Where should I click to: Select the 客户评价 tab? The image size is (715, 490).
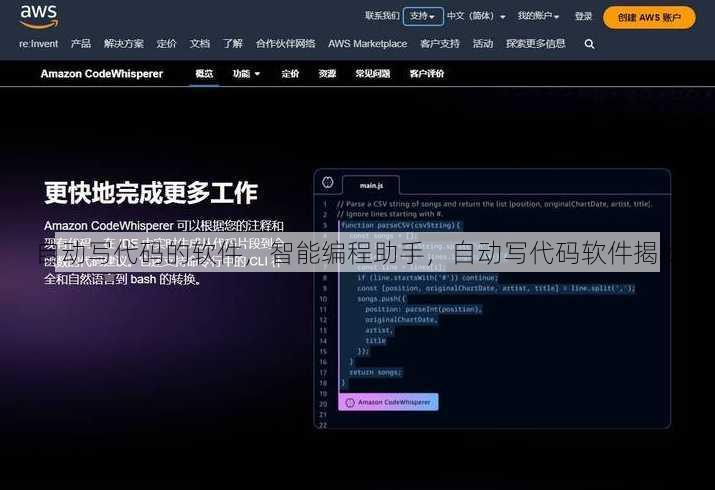427,74
